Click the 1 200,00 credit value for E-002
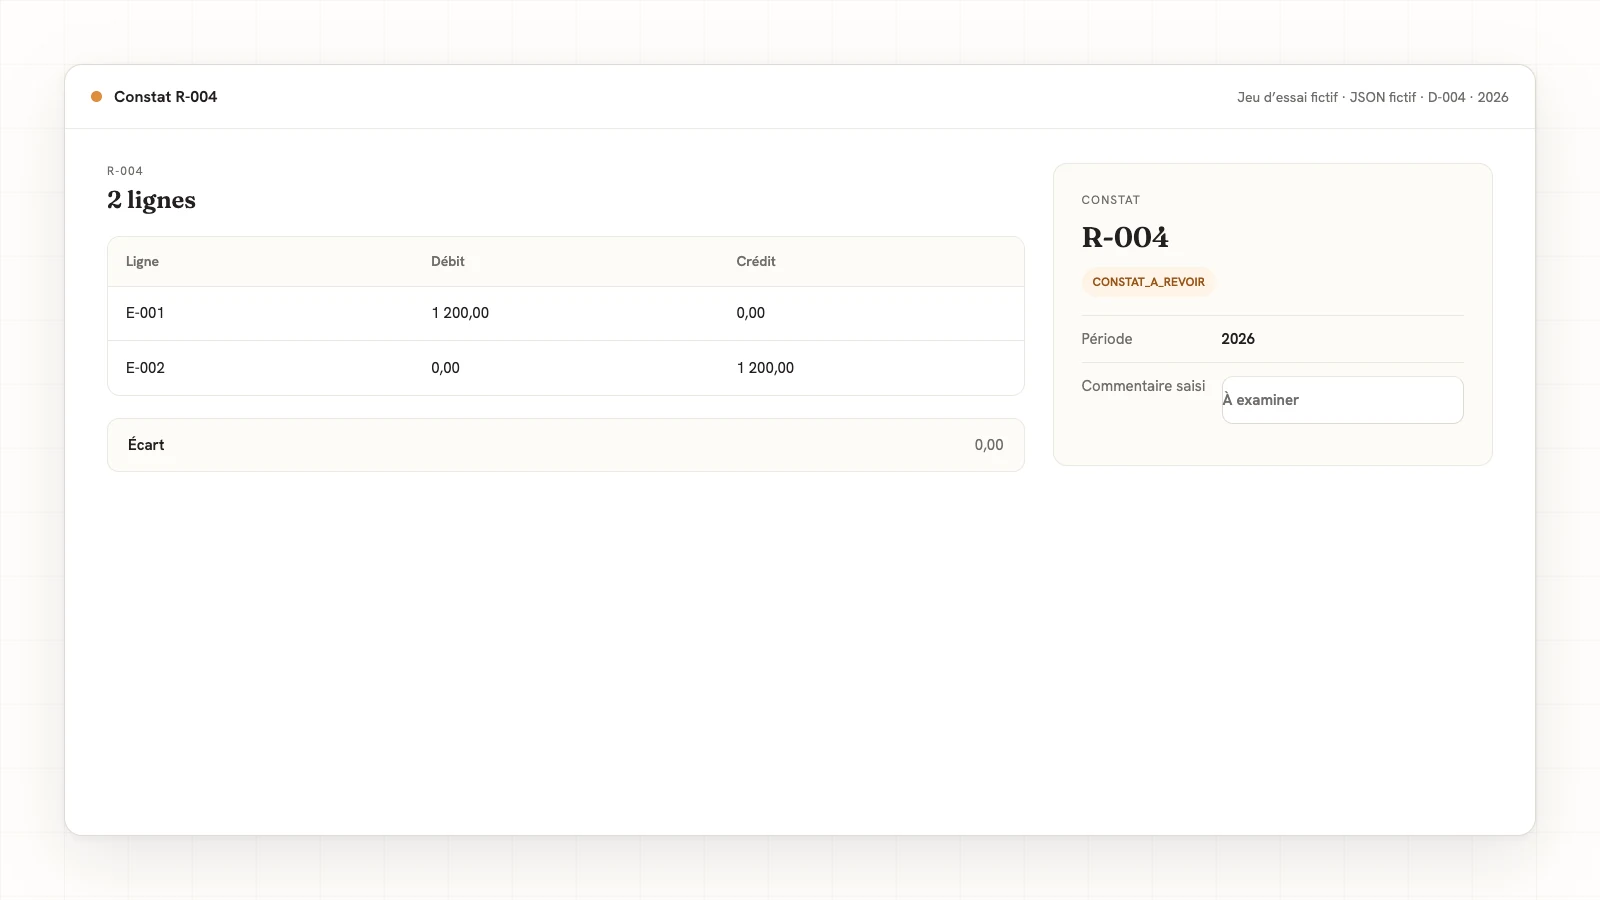The image size is (1600, 900). [765, 368]
